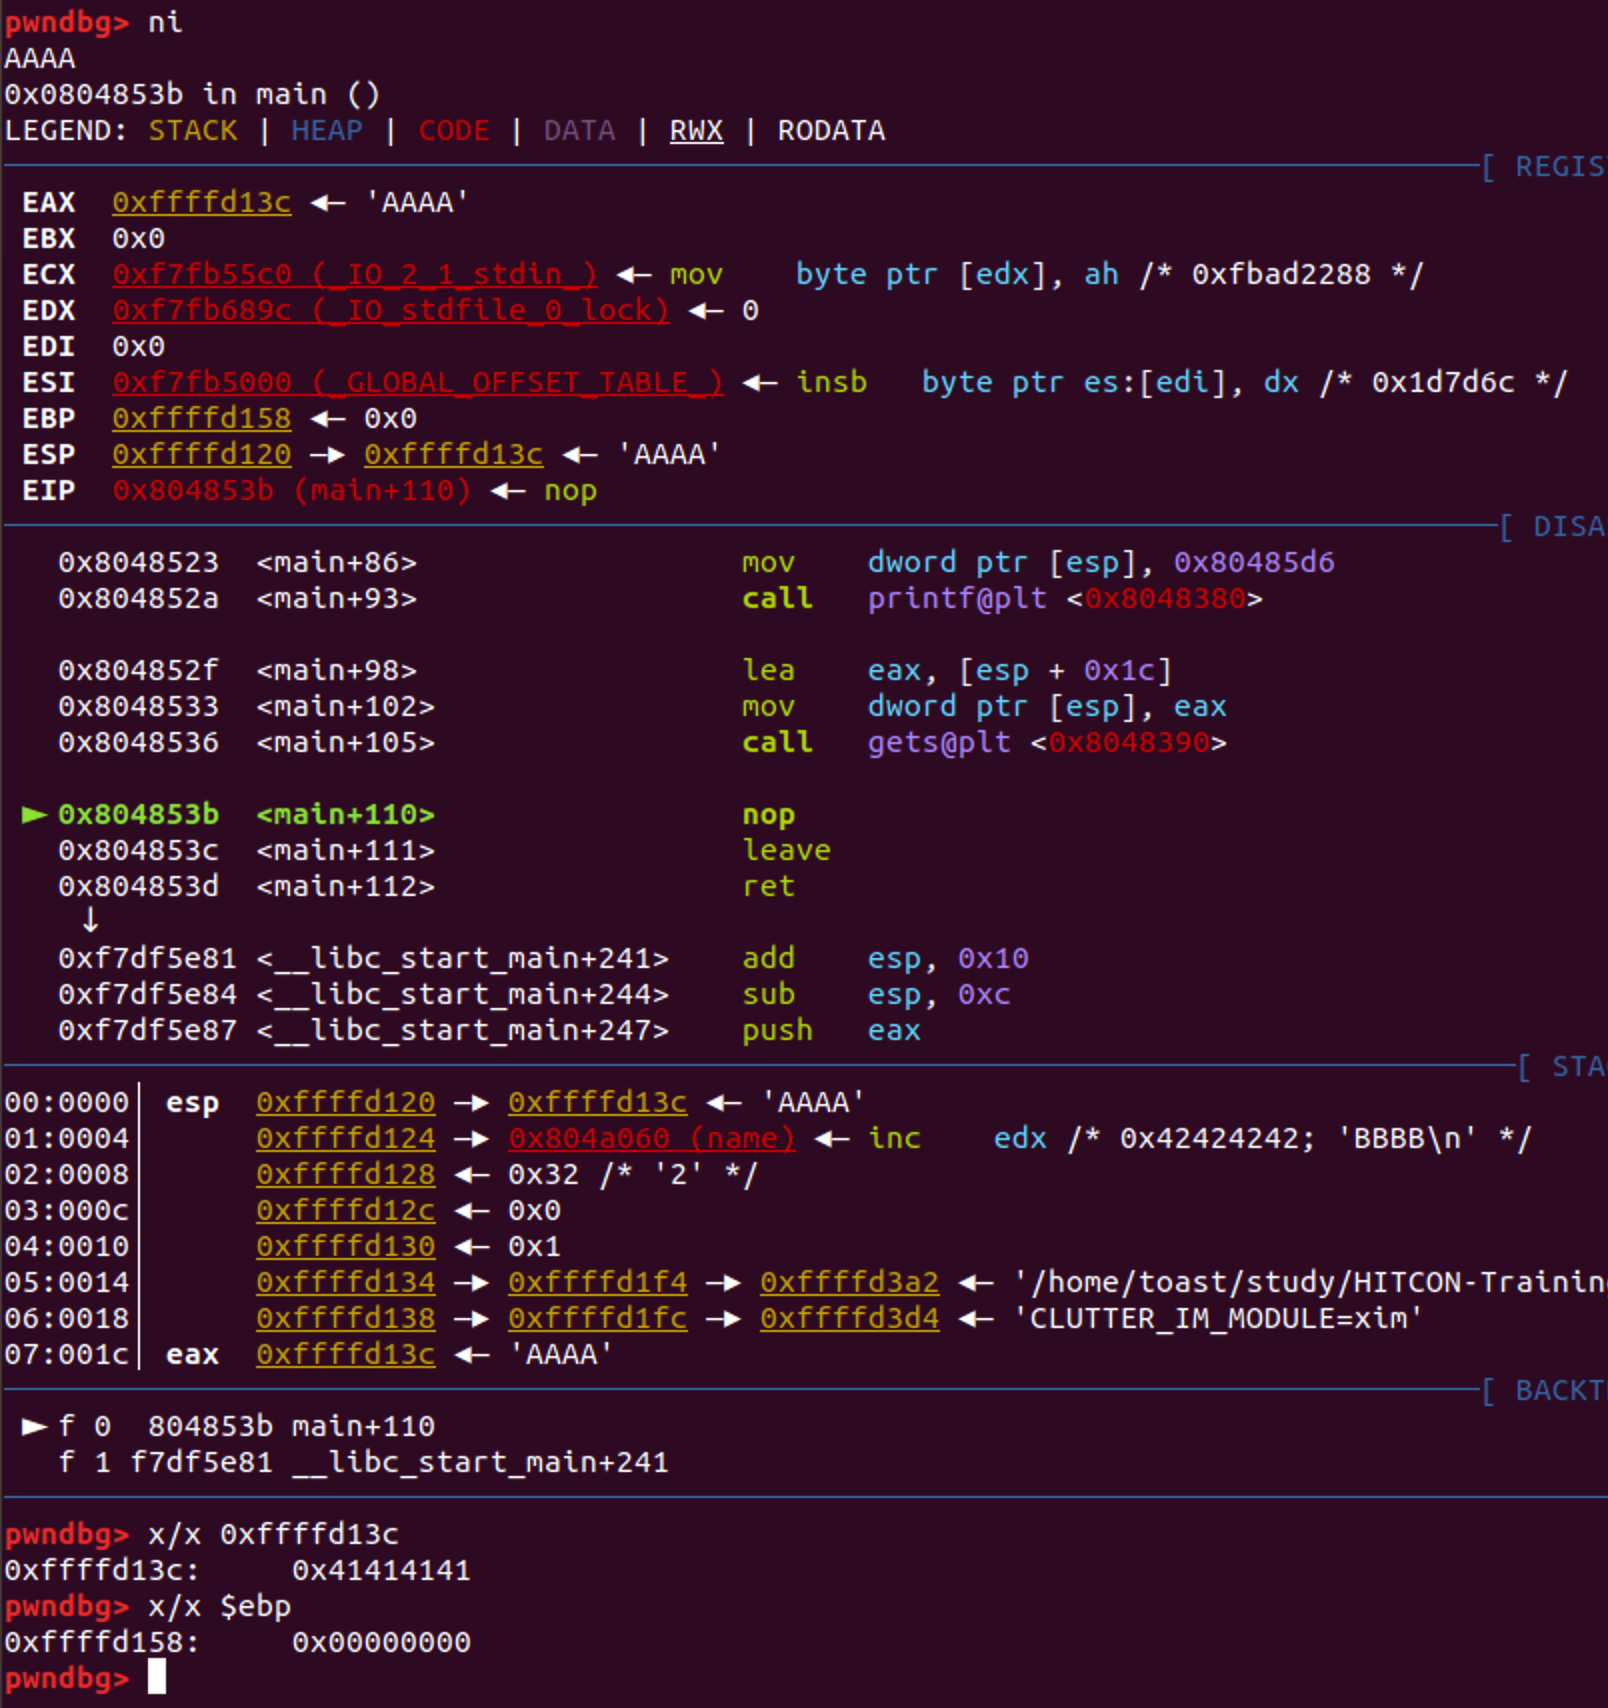Click the AAAA output line near top
The height and width of the screenshot is (1708, 1608).
coord(40,58)
